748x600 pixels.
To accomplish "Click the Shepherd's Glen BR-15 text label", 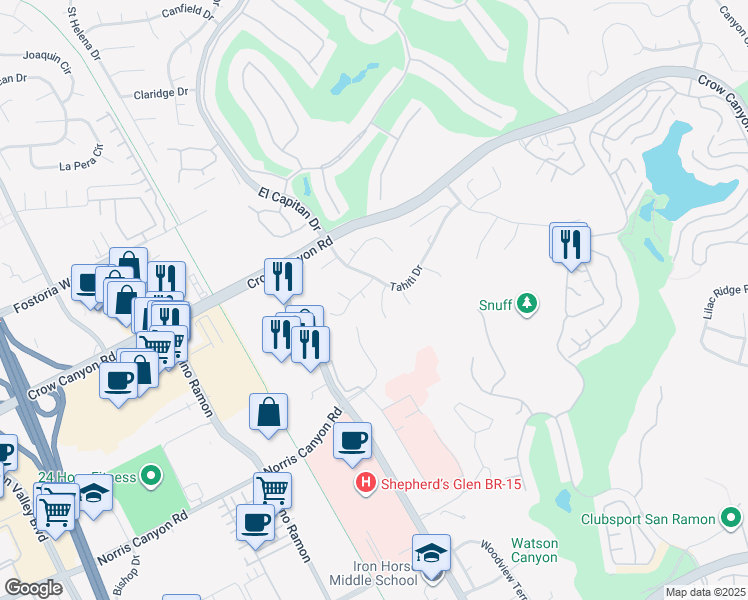I will (451, 484).
